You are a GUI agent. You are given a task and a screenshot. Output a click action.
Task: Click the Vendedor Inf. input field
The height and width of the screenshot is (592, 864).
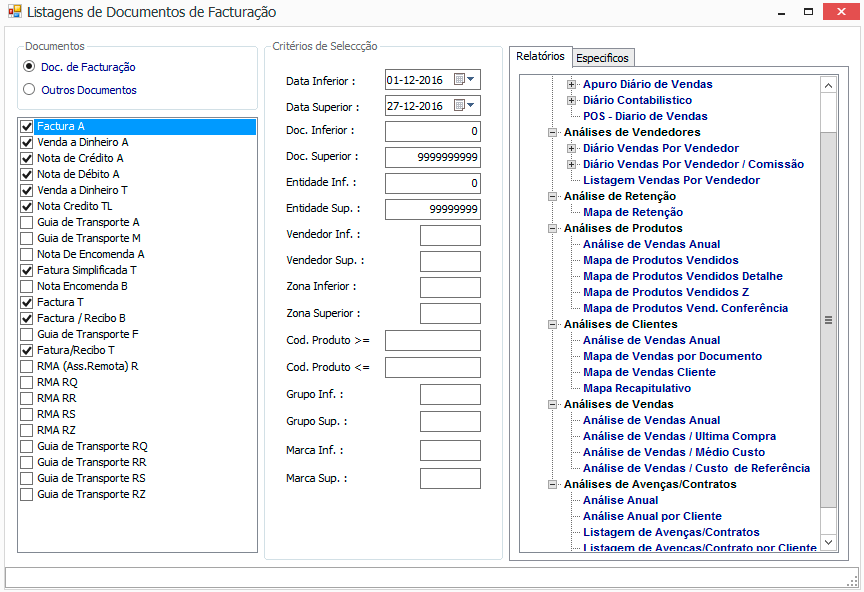coord(450,235)
